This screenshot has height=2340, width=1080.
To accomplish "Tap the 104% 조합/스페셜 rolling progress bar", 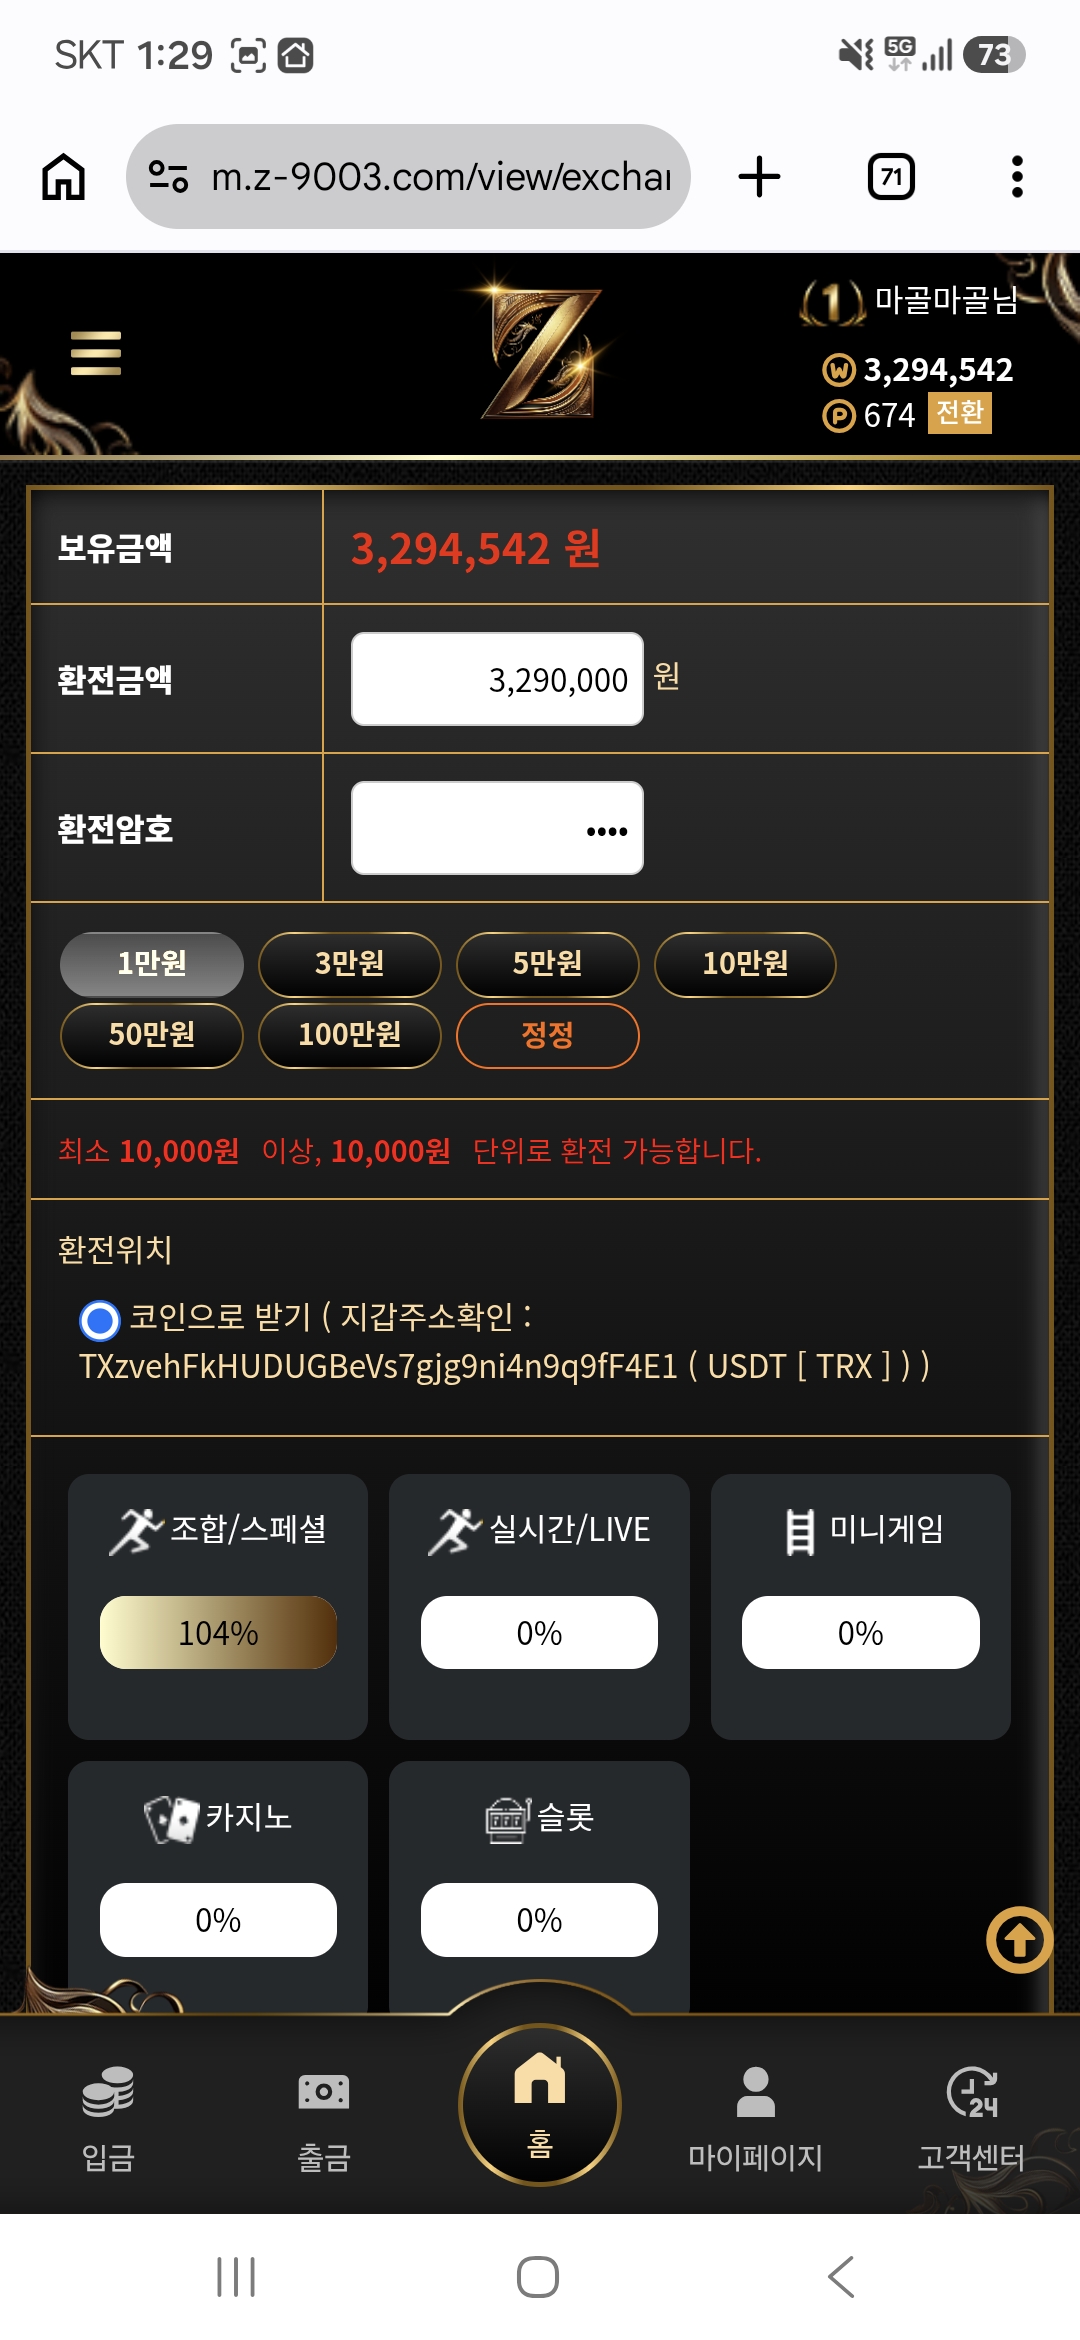I will (x=218, y=1632).
